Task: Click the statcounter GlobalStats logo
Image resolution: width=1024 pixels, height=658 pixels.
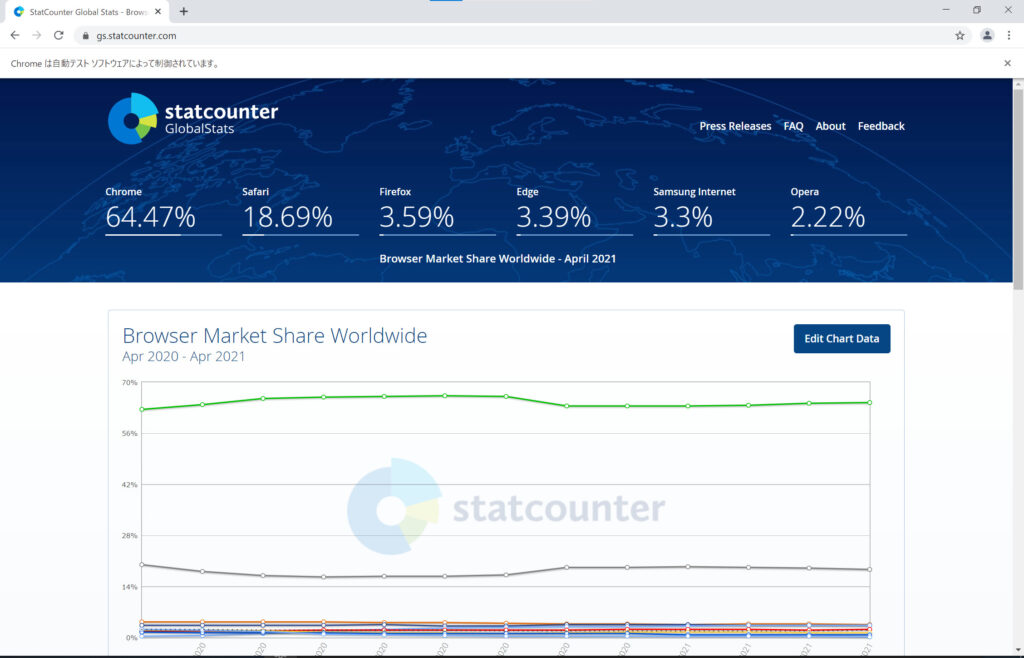Action: (x=193, y=118)
